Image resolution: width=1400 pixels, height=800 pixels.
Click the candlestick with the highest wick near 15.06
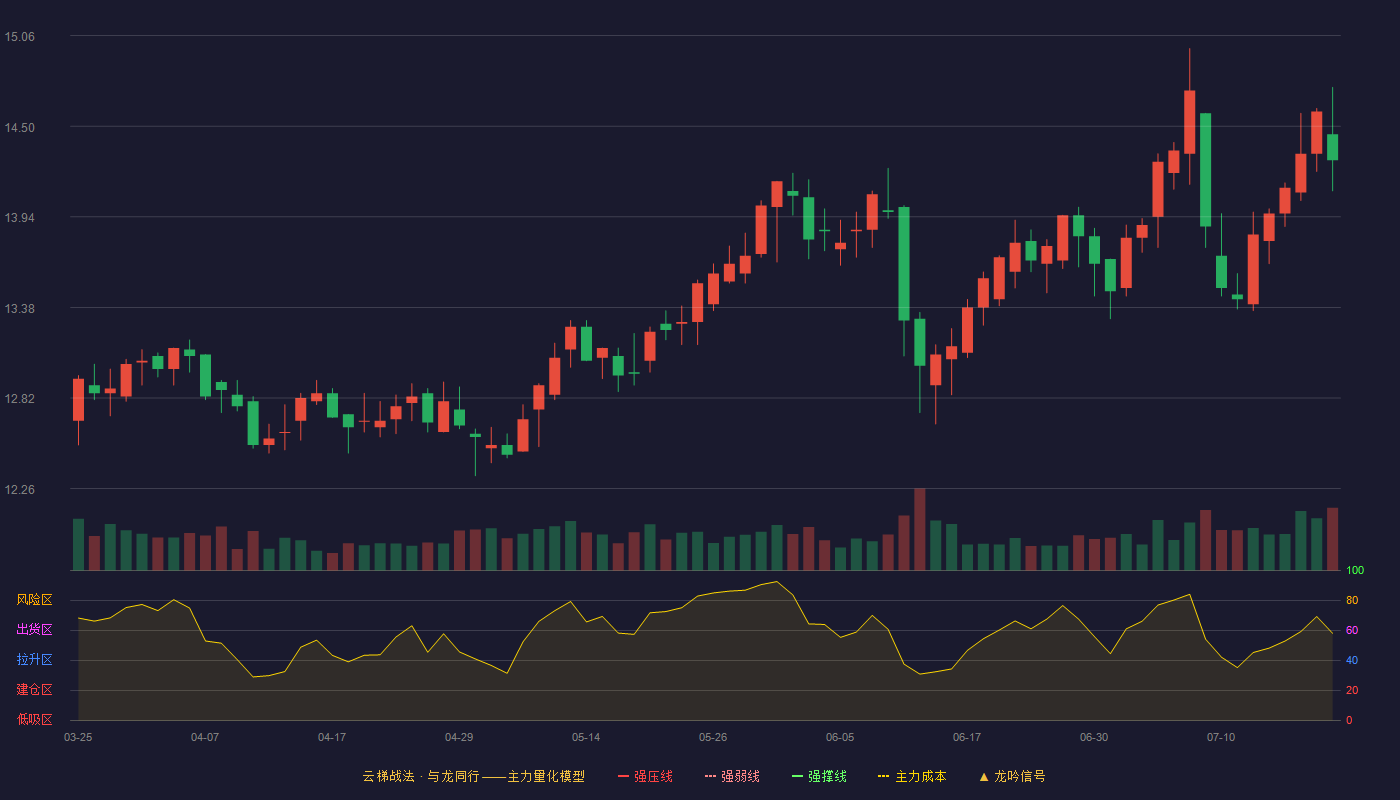tap(1190, 121)
